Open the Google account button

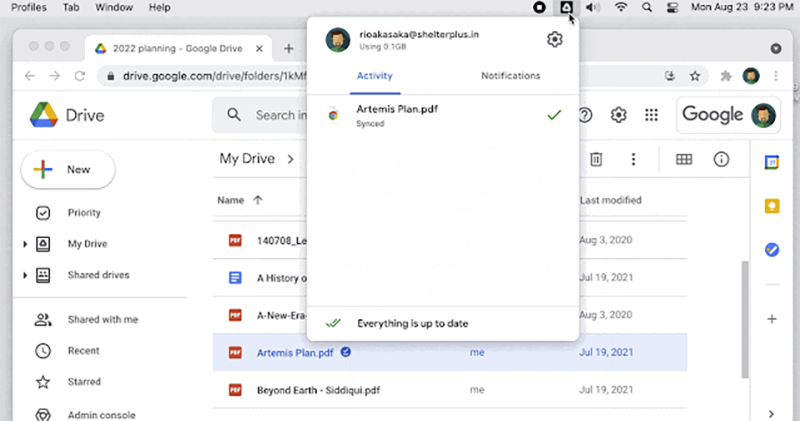(x=728, y=115)
